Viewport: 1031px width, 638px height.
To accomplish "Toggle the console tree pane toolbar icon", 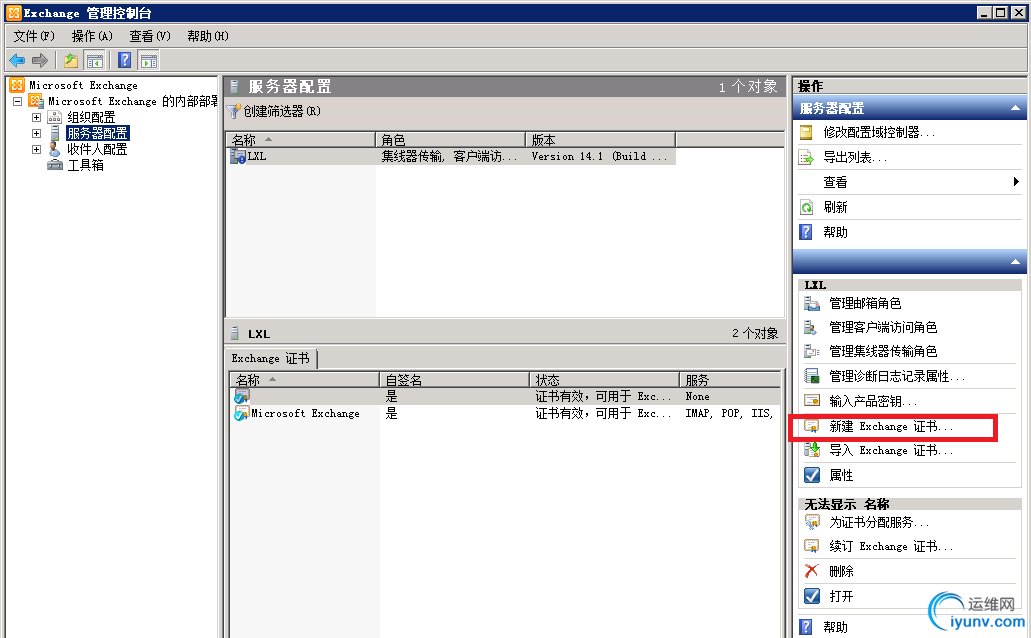I will click(95, 61).
